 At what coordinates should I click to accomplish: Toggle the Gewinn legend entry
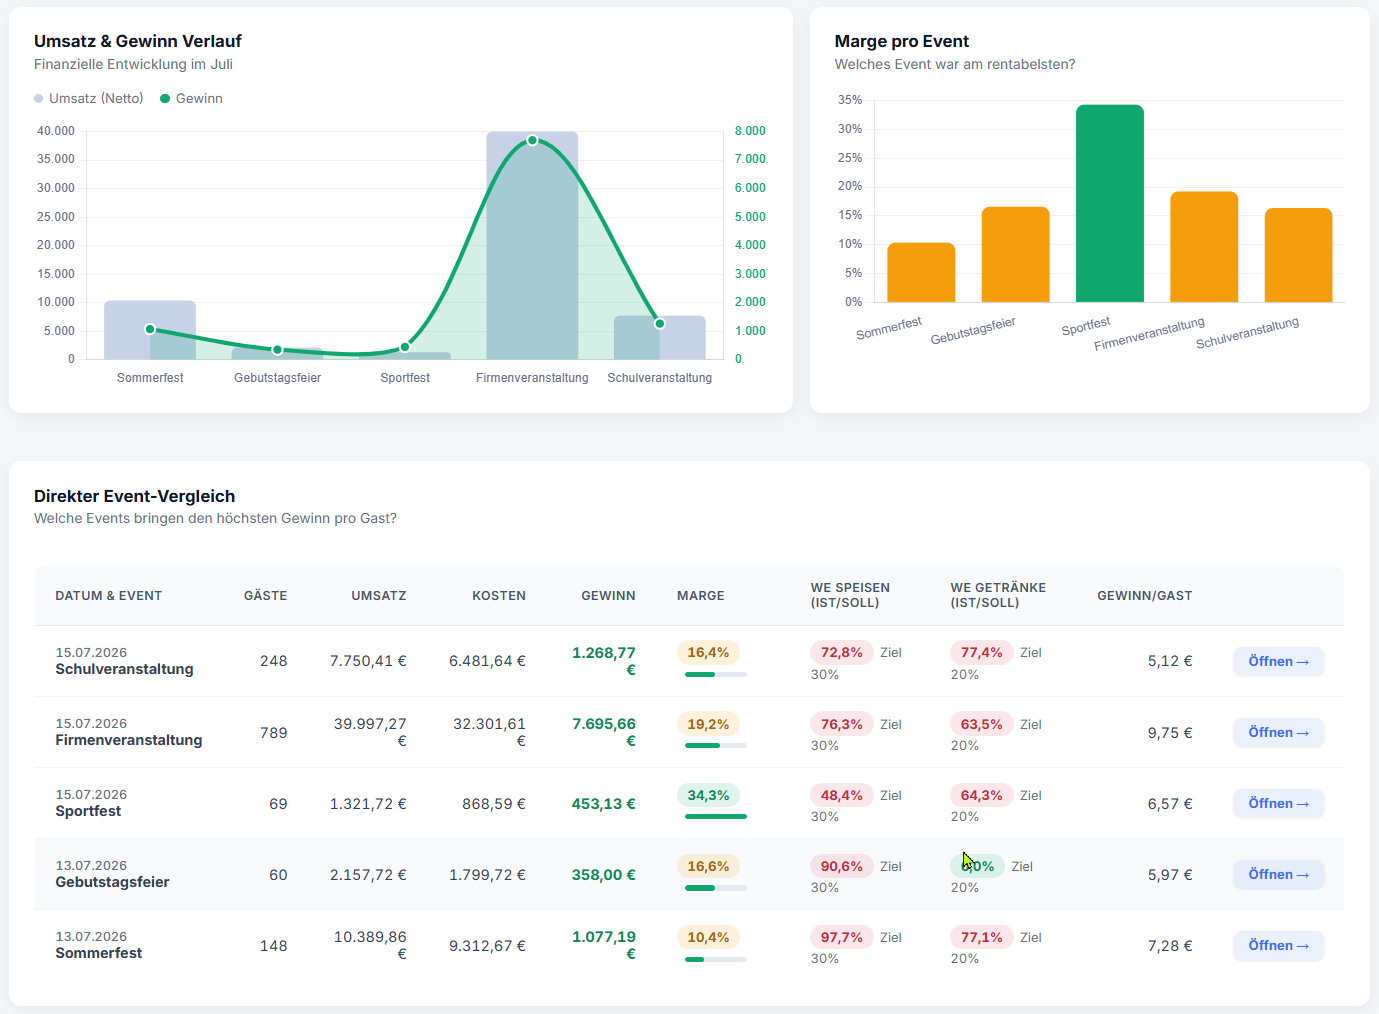[x=191, y=98]
